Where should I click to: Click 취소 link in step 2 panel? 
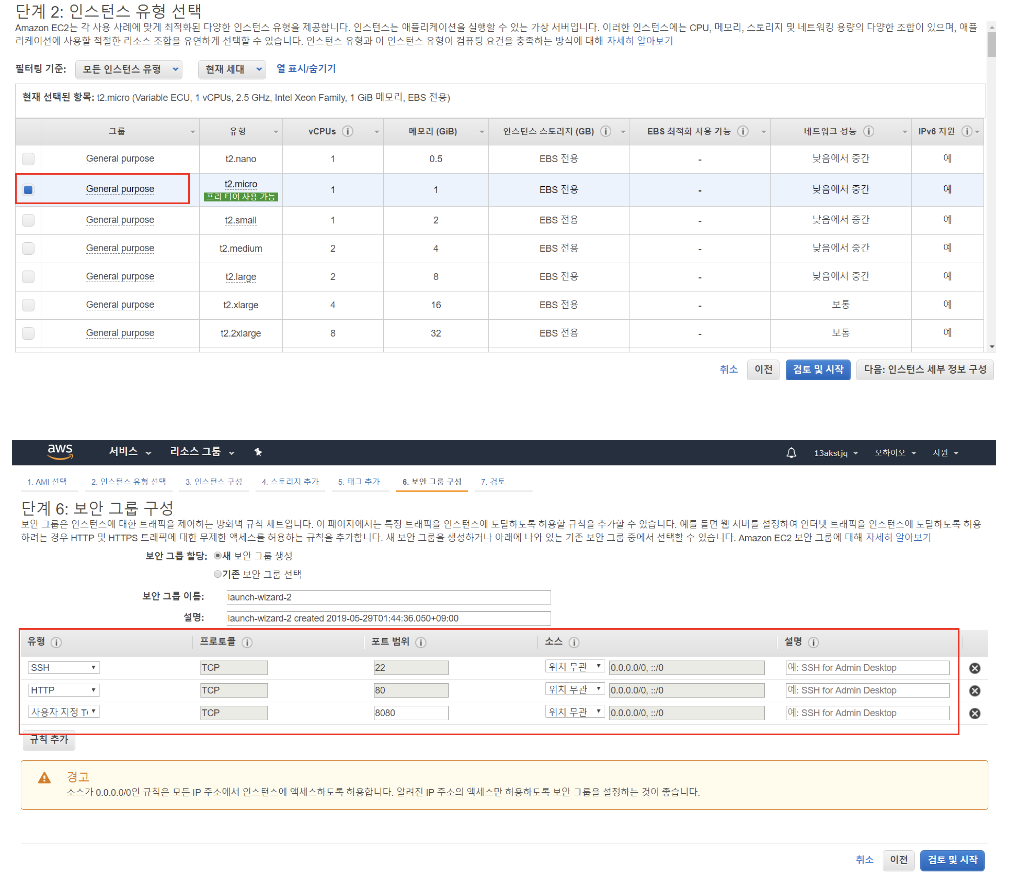pos(729,369)
